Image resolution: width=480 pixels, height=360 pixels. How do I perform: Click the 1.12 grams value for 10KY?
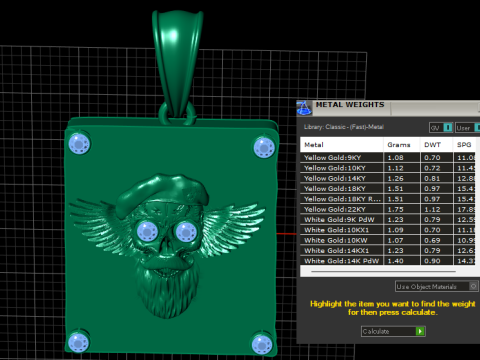[x=395, y=168]
